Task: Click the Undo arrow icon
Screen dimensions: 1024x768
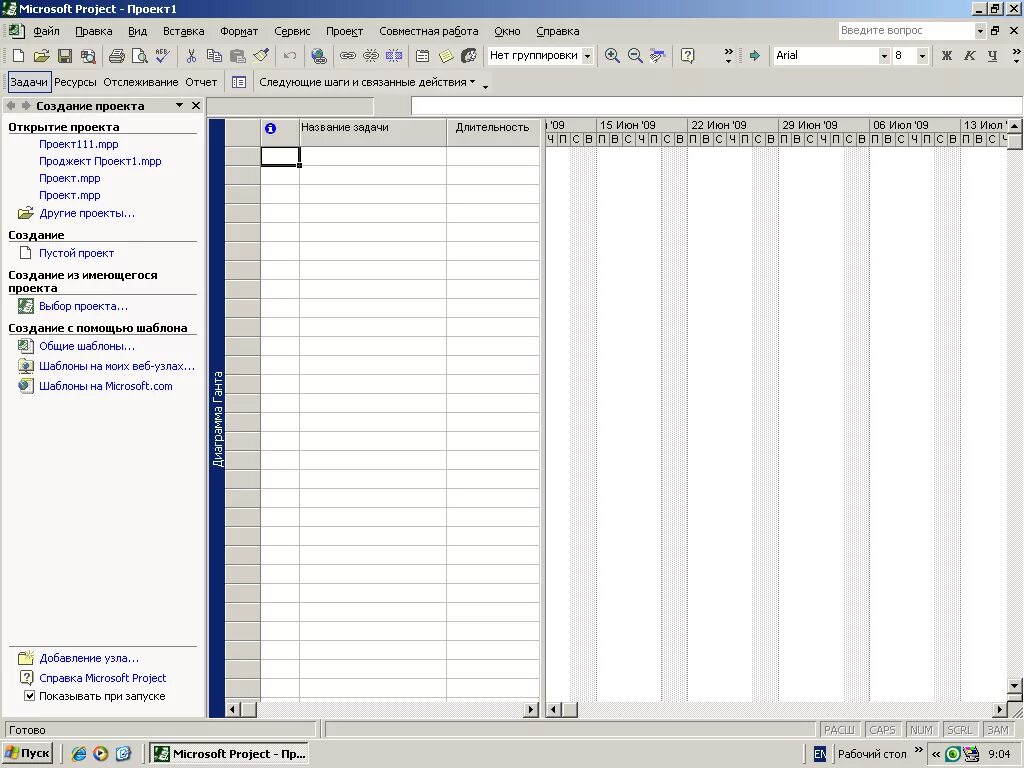Action: click(290, 56)
